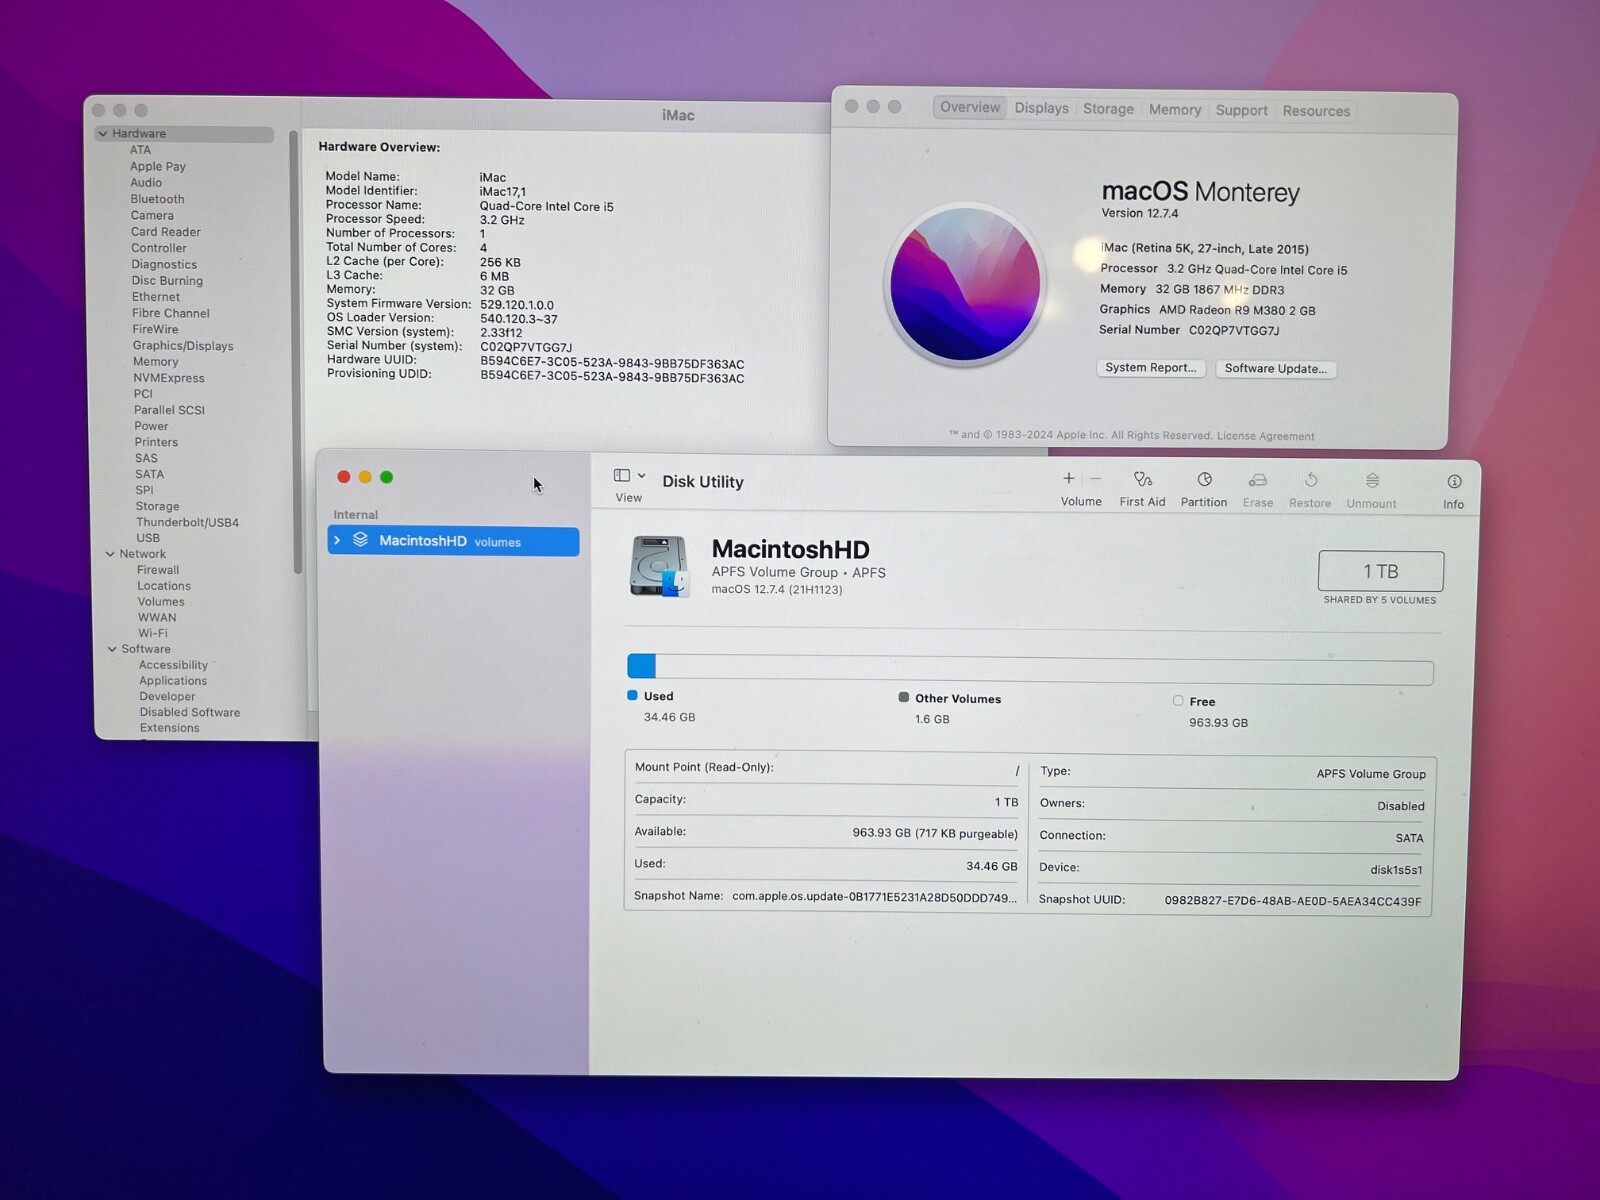Click the 1 TB capacity box

[x=1381, y=571]
